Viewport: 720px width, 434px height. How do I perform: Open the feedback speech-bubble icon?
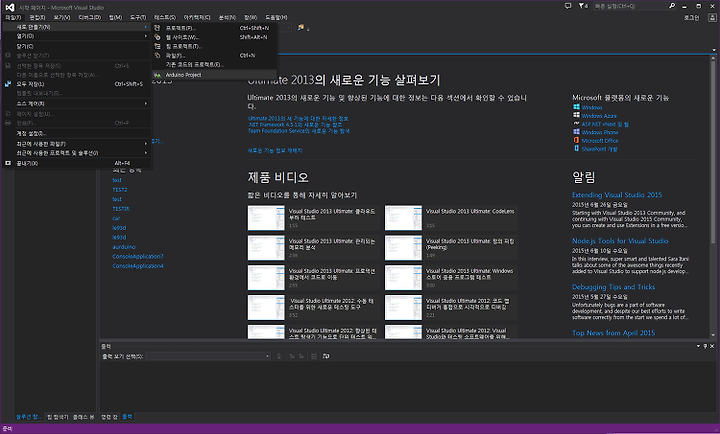tap(568, 6)
